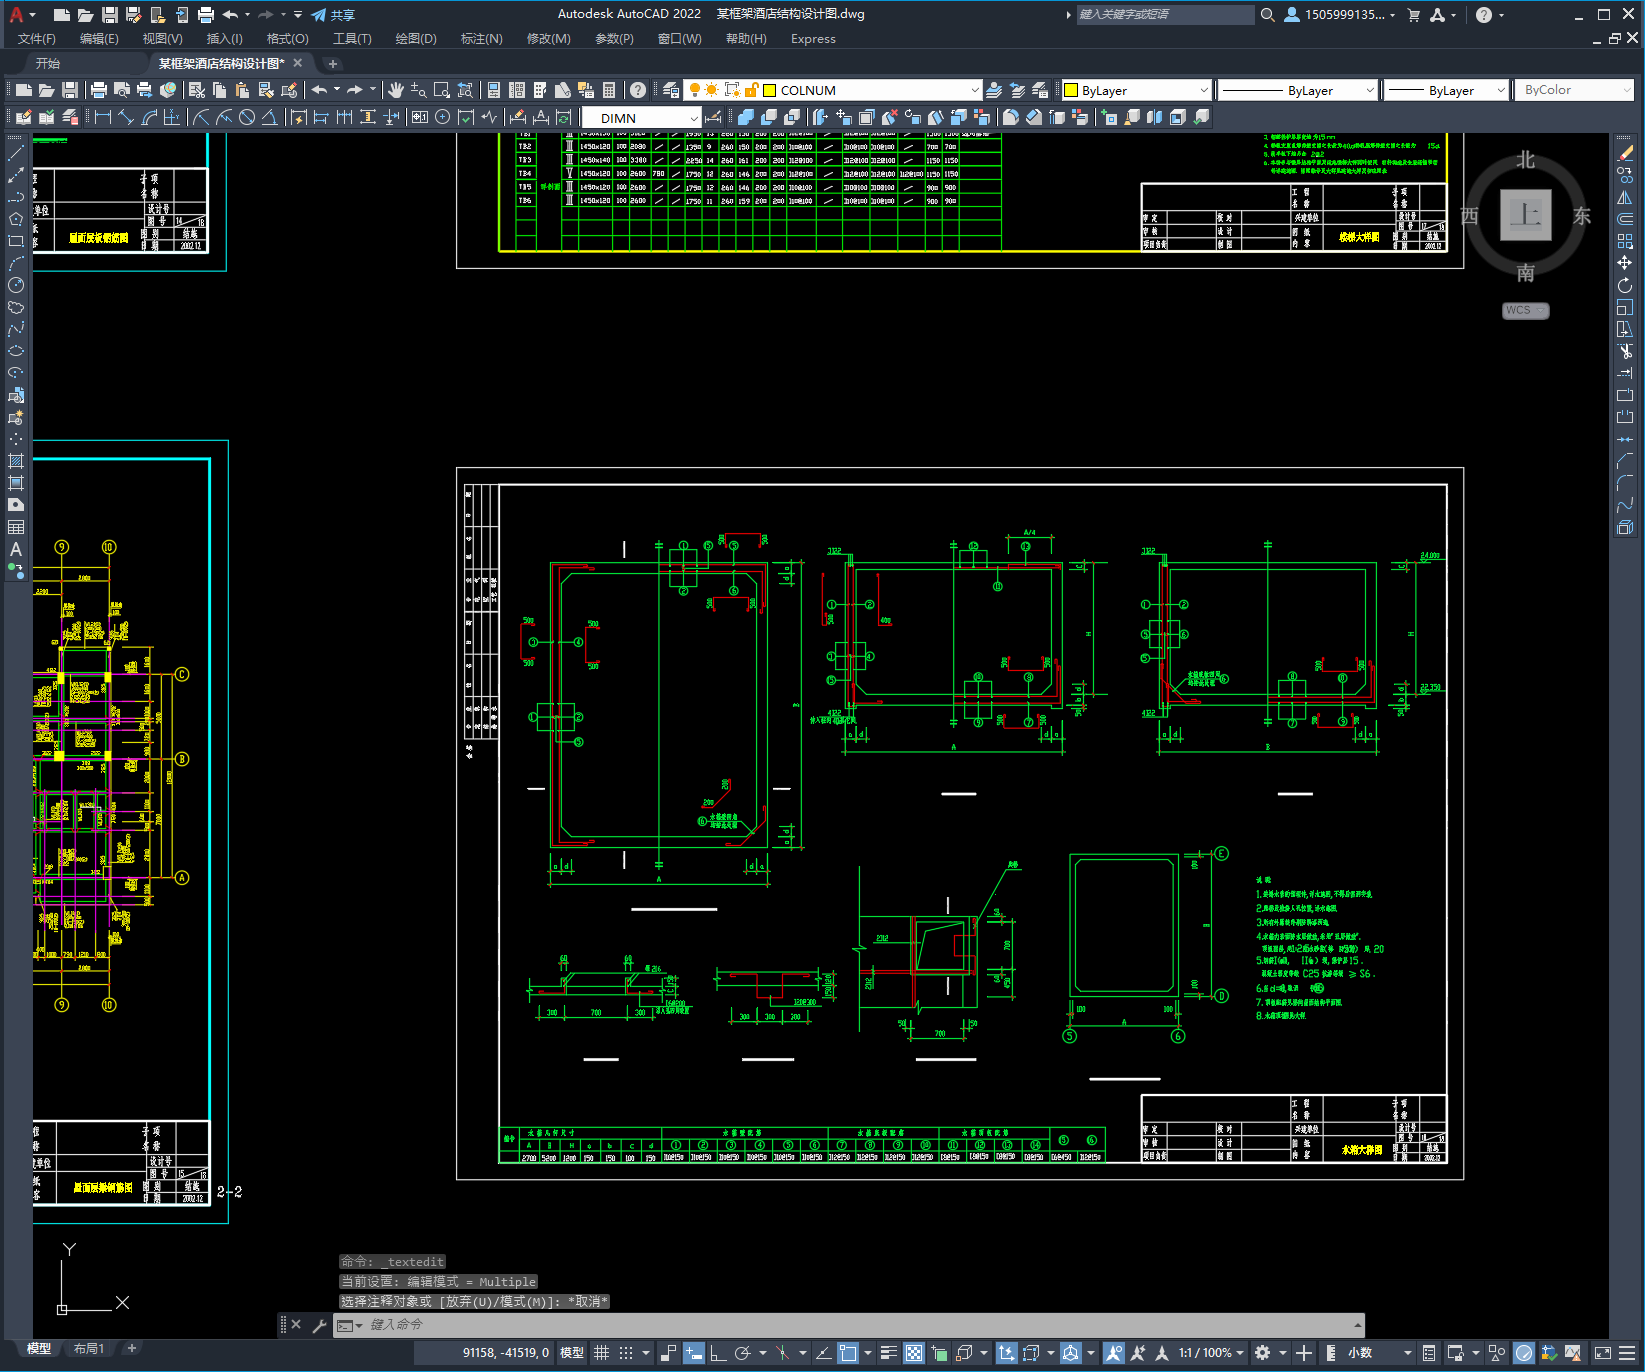
Task: Open the 标注(N) menu
Action: click(x=481, y=39)
